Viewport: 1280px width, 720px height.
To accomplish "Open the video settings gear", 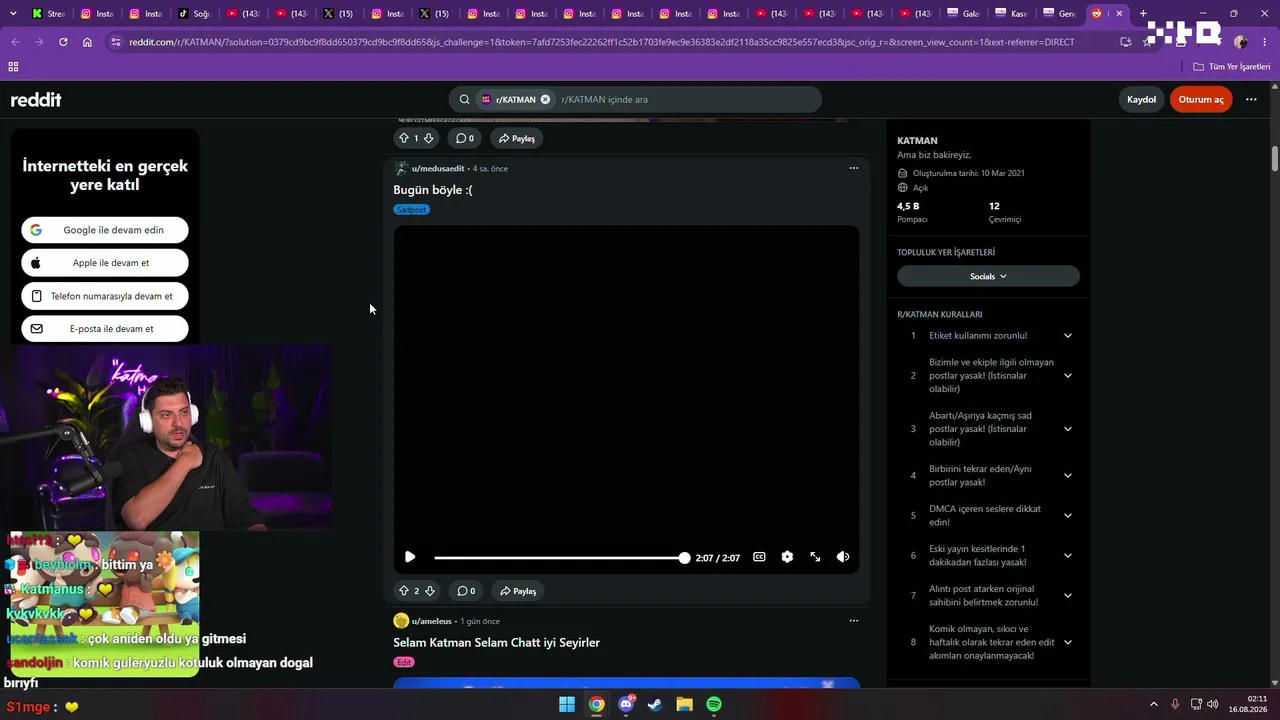I will pos(787,557).
